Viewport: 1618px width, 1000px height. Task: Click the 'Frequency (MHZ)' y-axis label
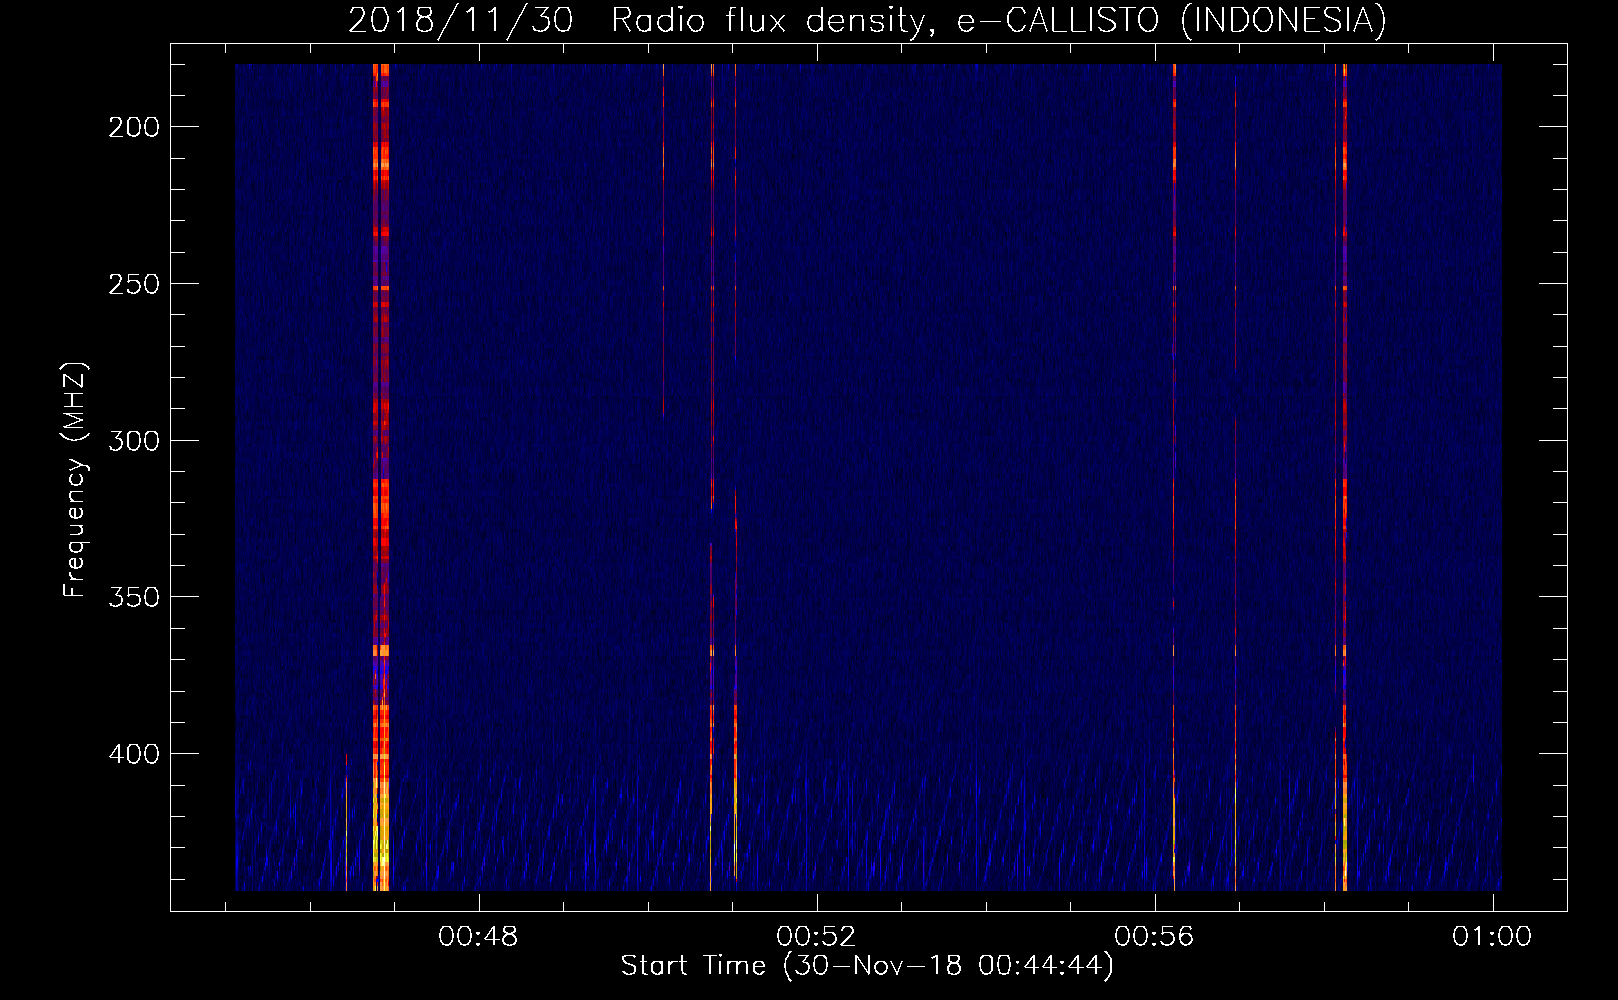pos(75,479)
